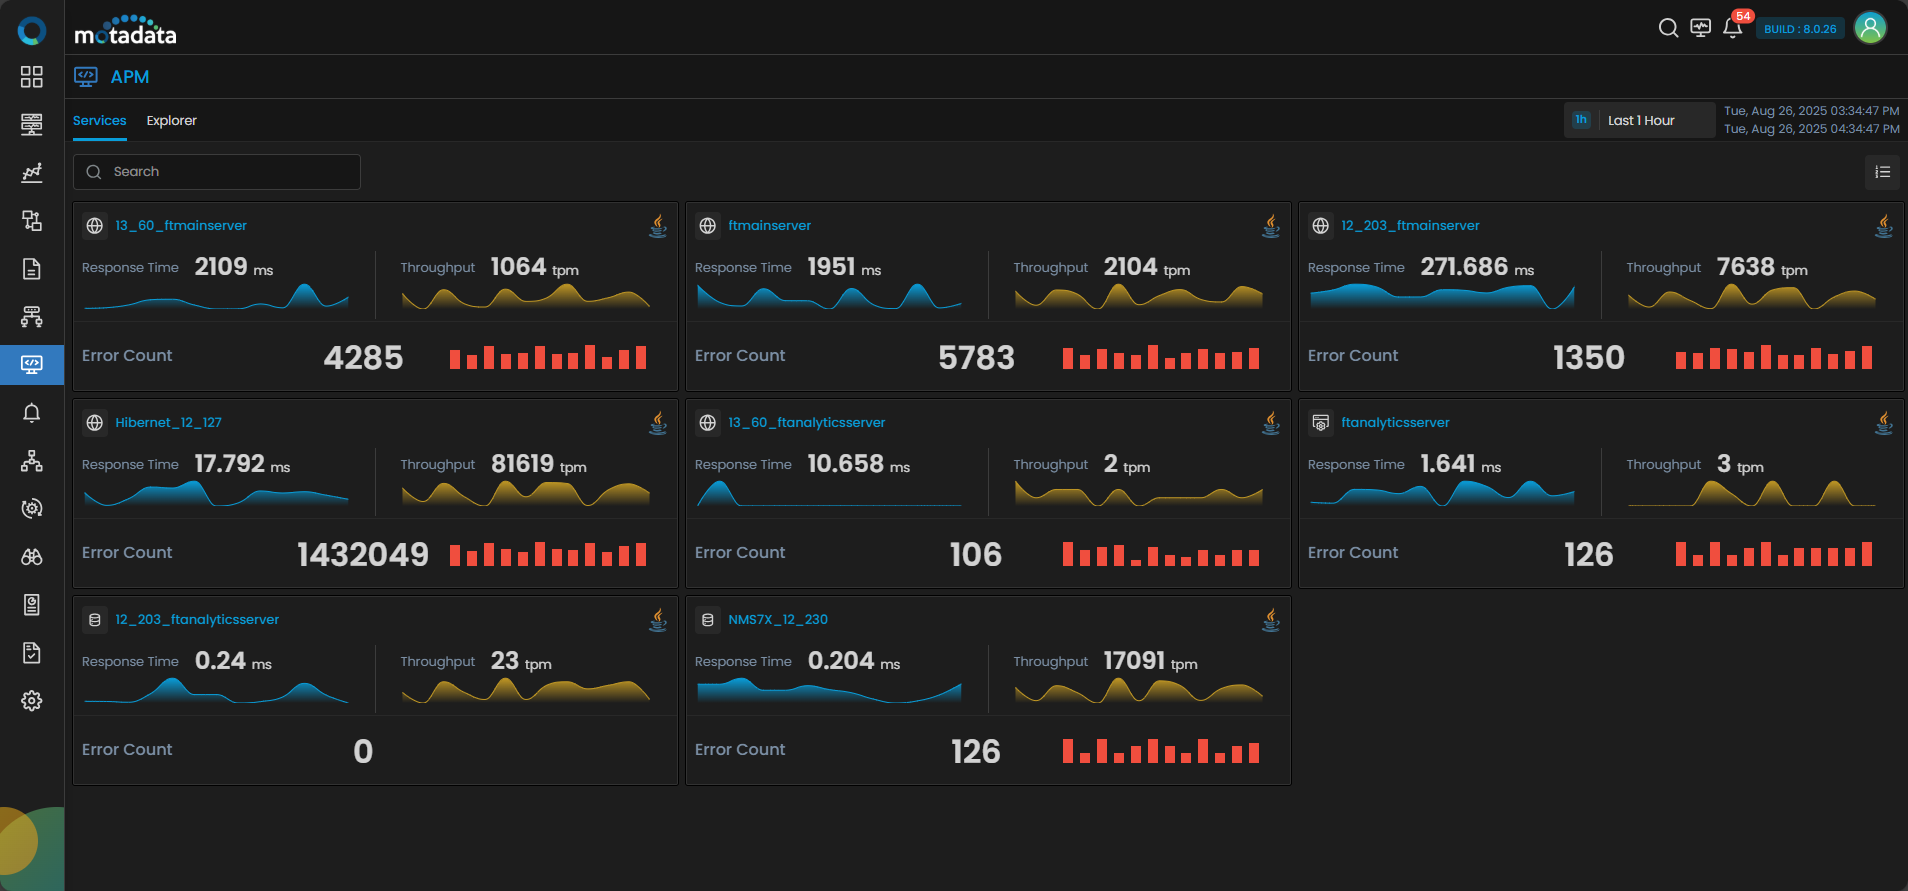1908x891 pixels.
Task: Open the 13_60_ftmainserver service link
Action: point(180,226)
